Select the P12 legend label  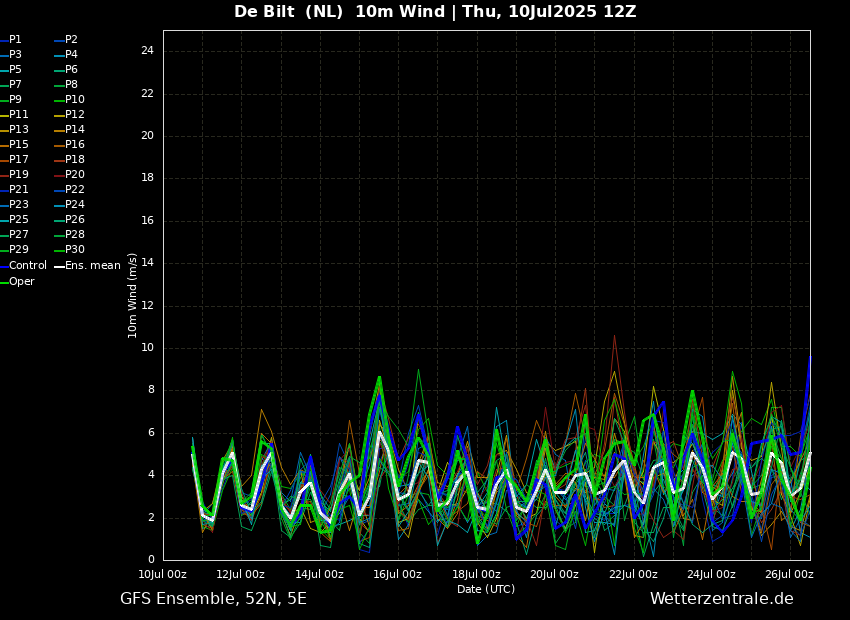pos(69,114)
